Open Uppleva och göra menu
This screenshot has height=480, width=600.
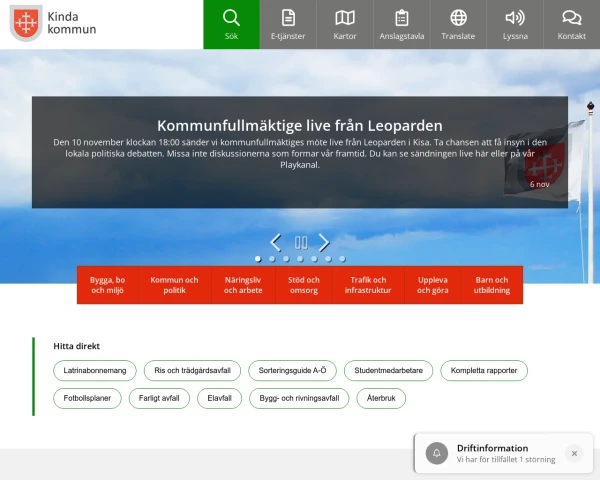pos(433,285)
